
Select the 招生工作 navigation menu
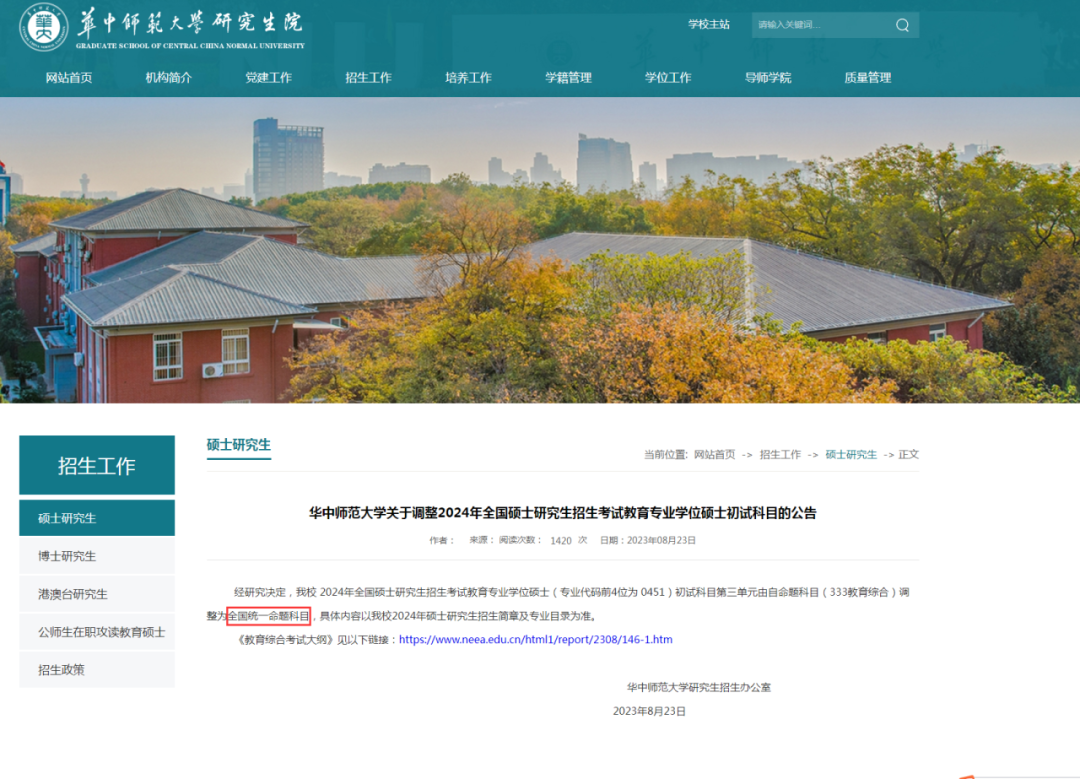(x=367, y=76)
